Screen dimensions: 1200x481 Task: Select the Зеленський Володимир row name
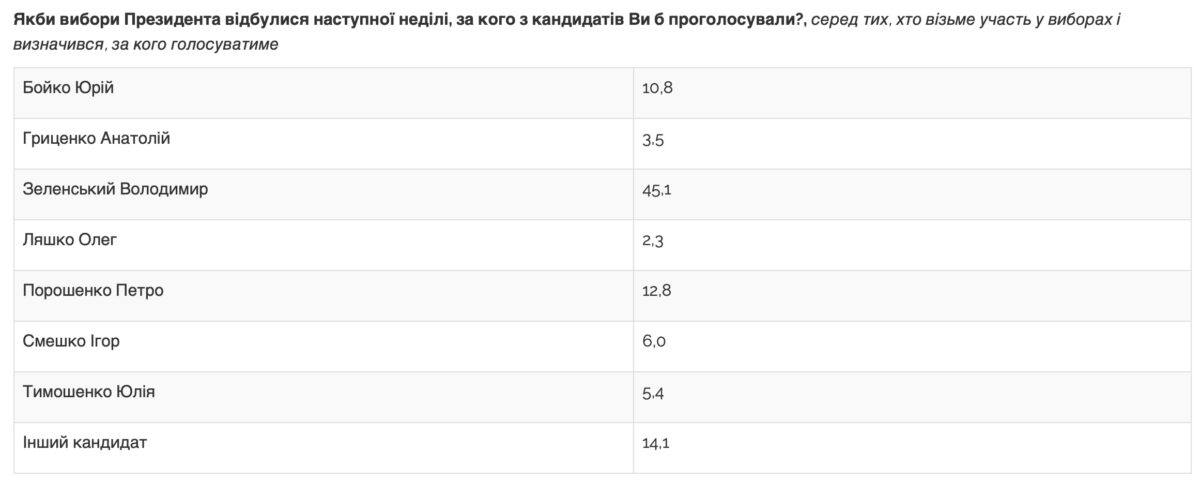tap(115, 189)
